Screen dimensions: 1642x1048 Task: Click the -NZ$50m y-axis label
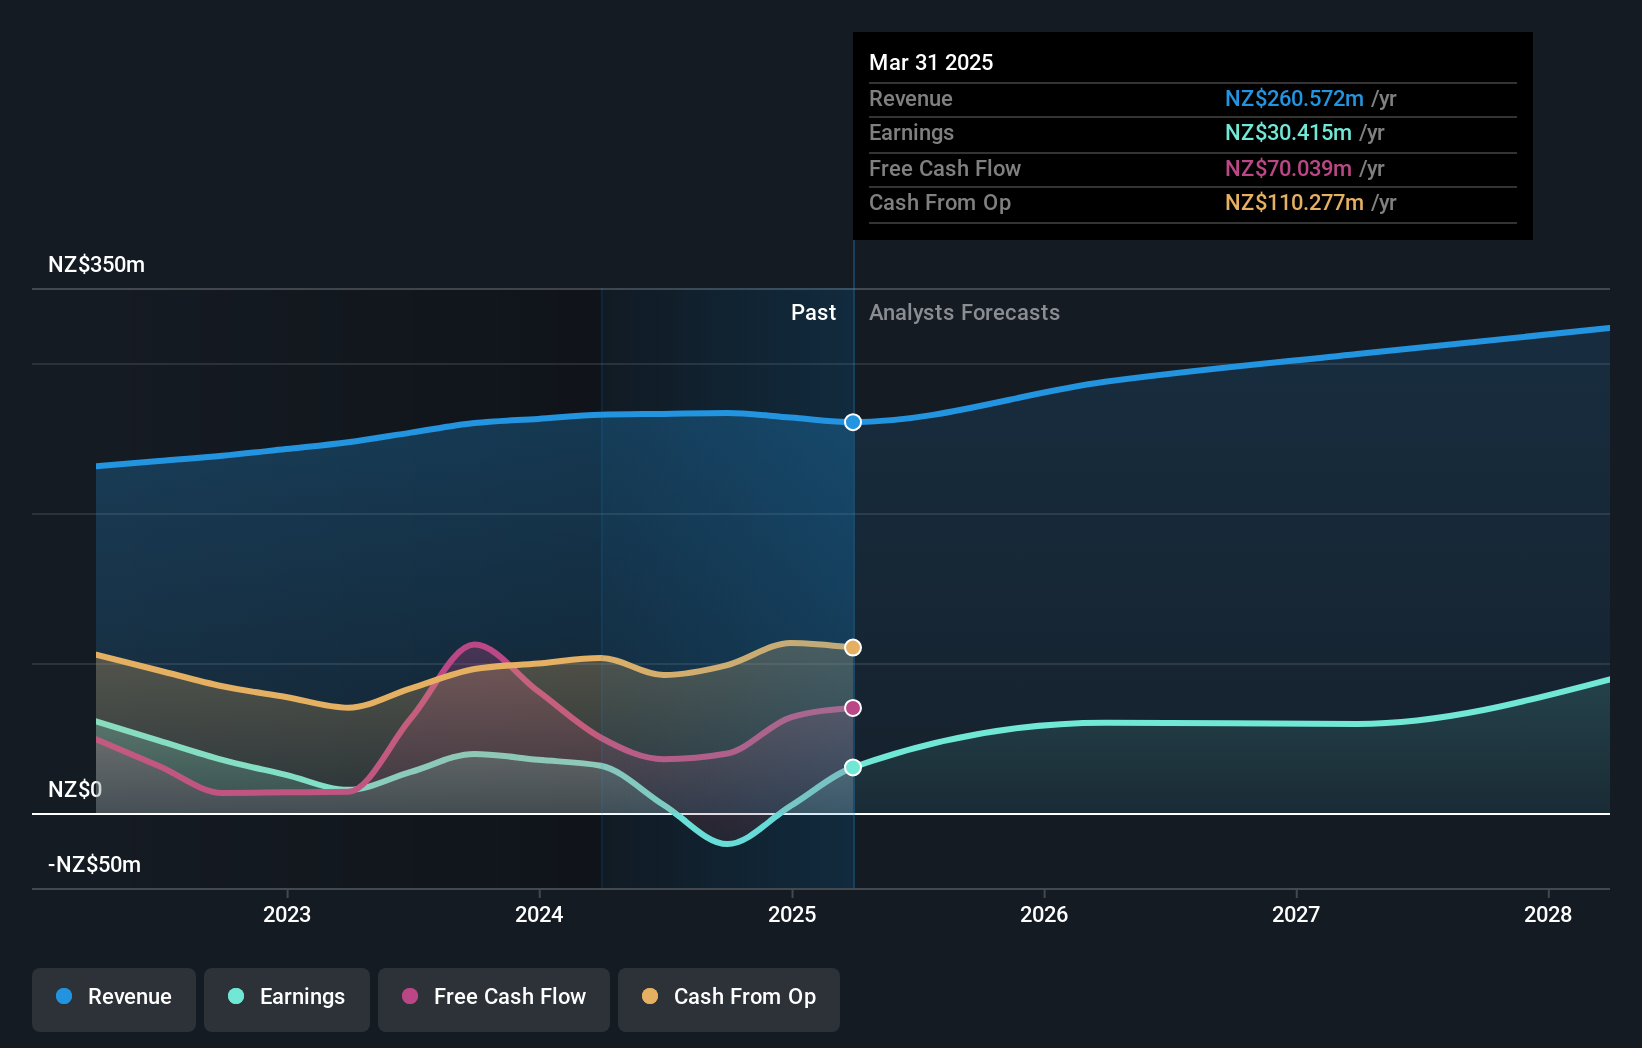(95, 865)
